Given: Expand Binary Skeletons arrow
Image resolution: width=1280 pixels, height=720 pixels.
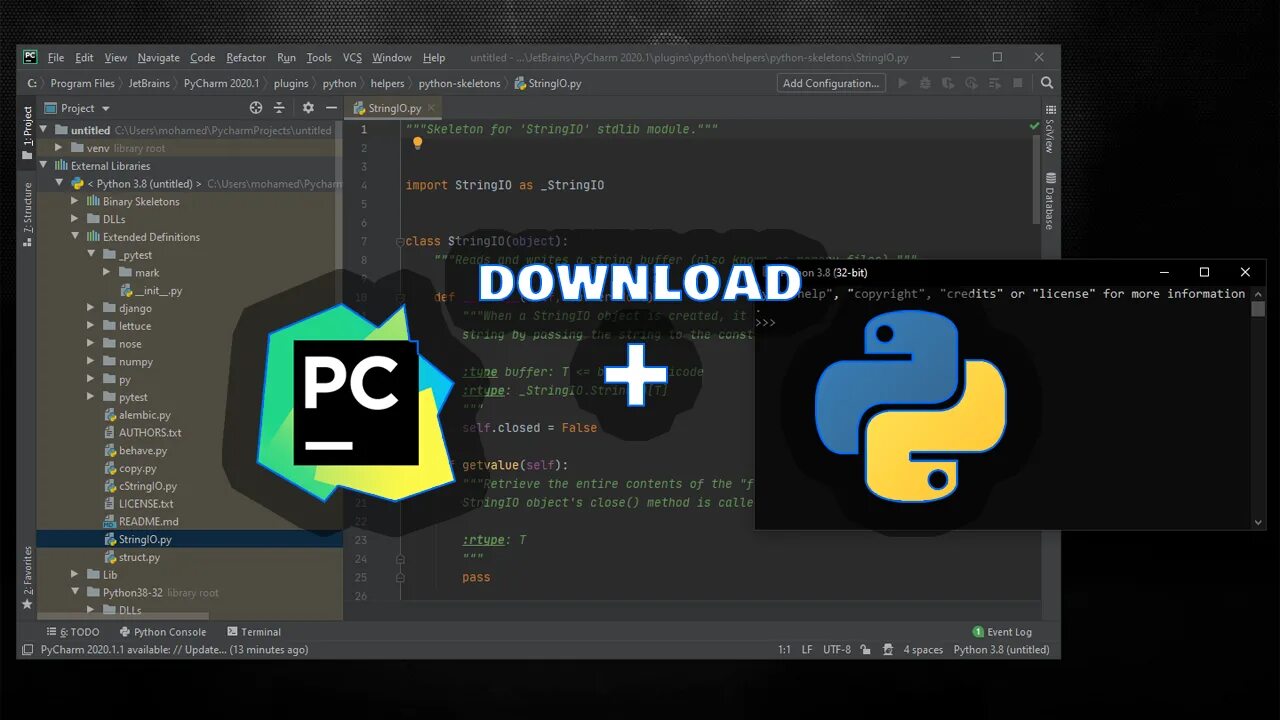Looking at the screenshot, I should pyautogui.click(x=75, y=201).
